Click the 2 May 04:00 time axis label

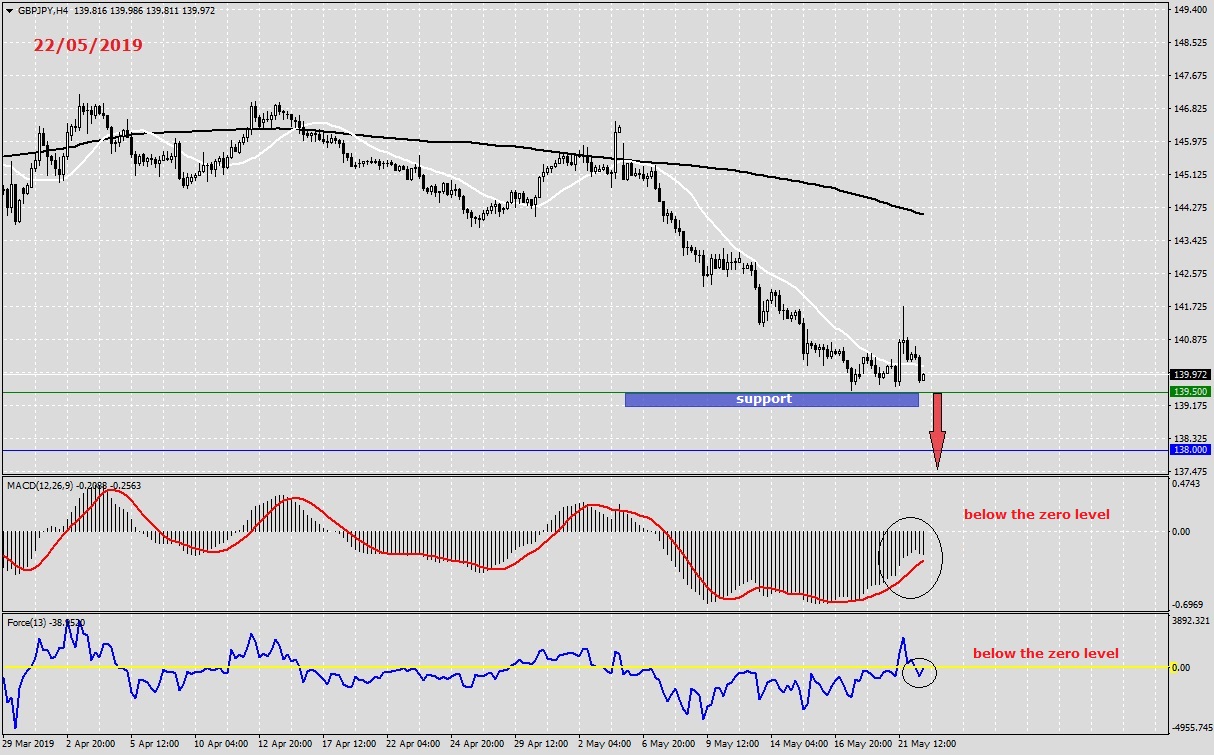click(603, 745)
